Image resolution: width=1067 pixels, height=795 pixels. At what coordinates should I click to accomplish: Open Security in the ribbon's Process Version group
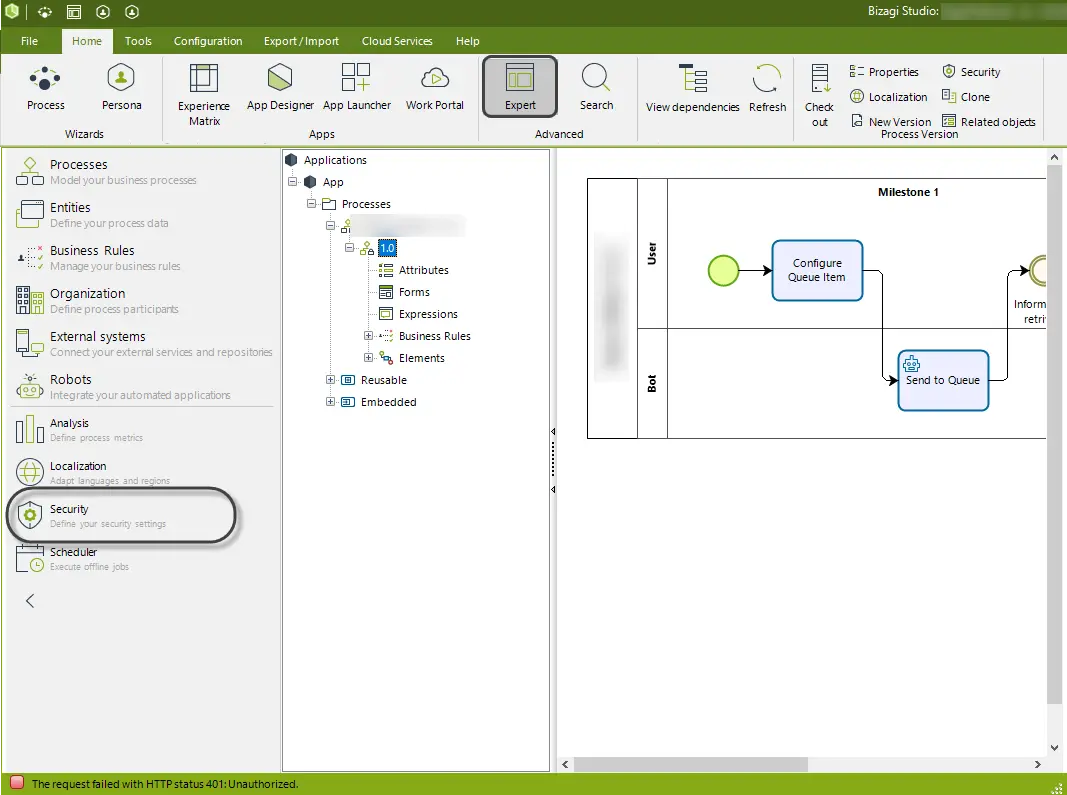pyautogui.click(x=971, y=71)
